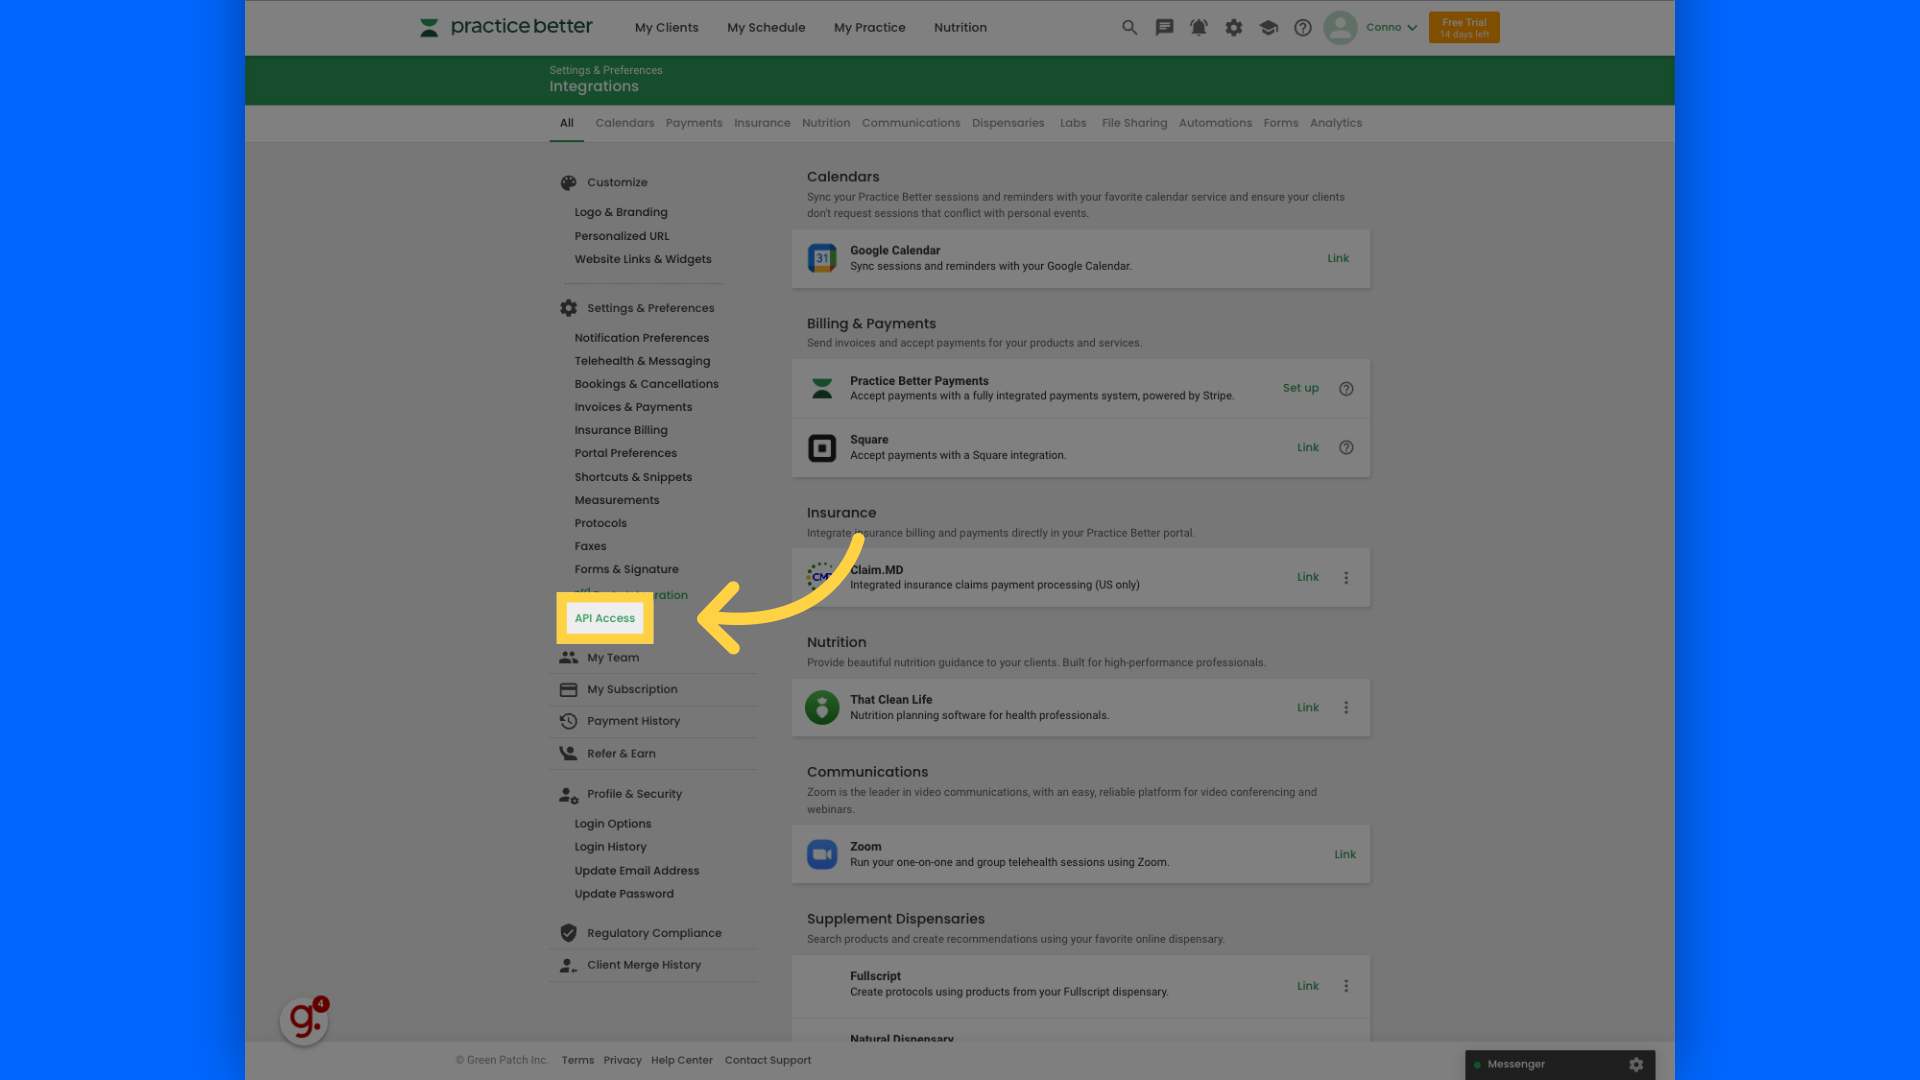
Task: Open help for Practice Better Payments
Action: [1346, 389]
